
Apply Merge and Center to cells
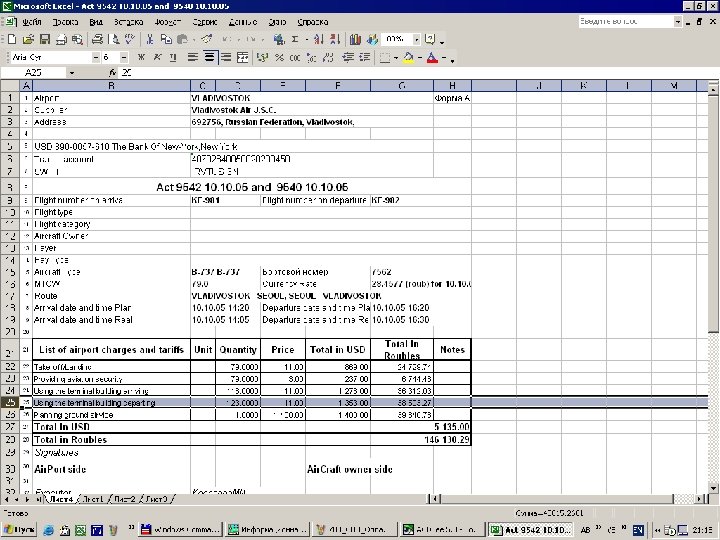[242, 57]
